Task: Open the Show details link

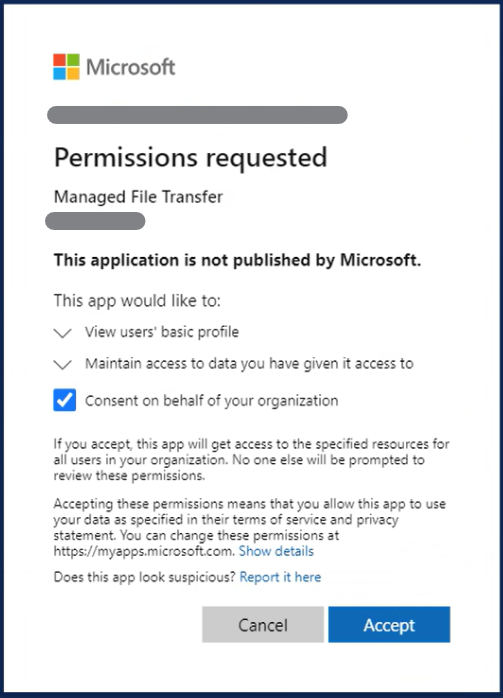Action: pyautogui.click(x=276, y=551)
